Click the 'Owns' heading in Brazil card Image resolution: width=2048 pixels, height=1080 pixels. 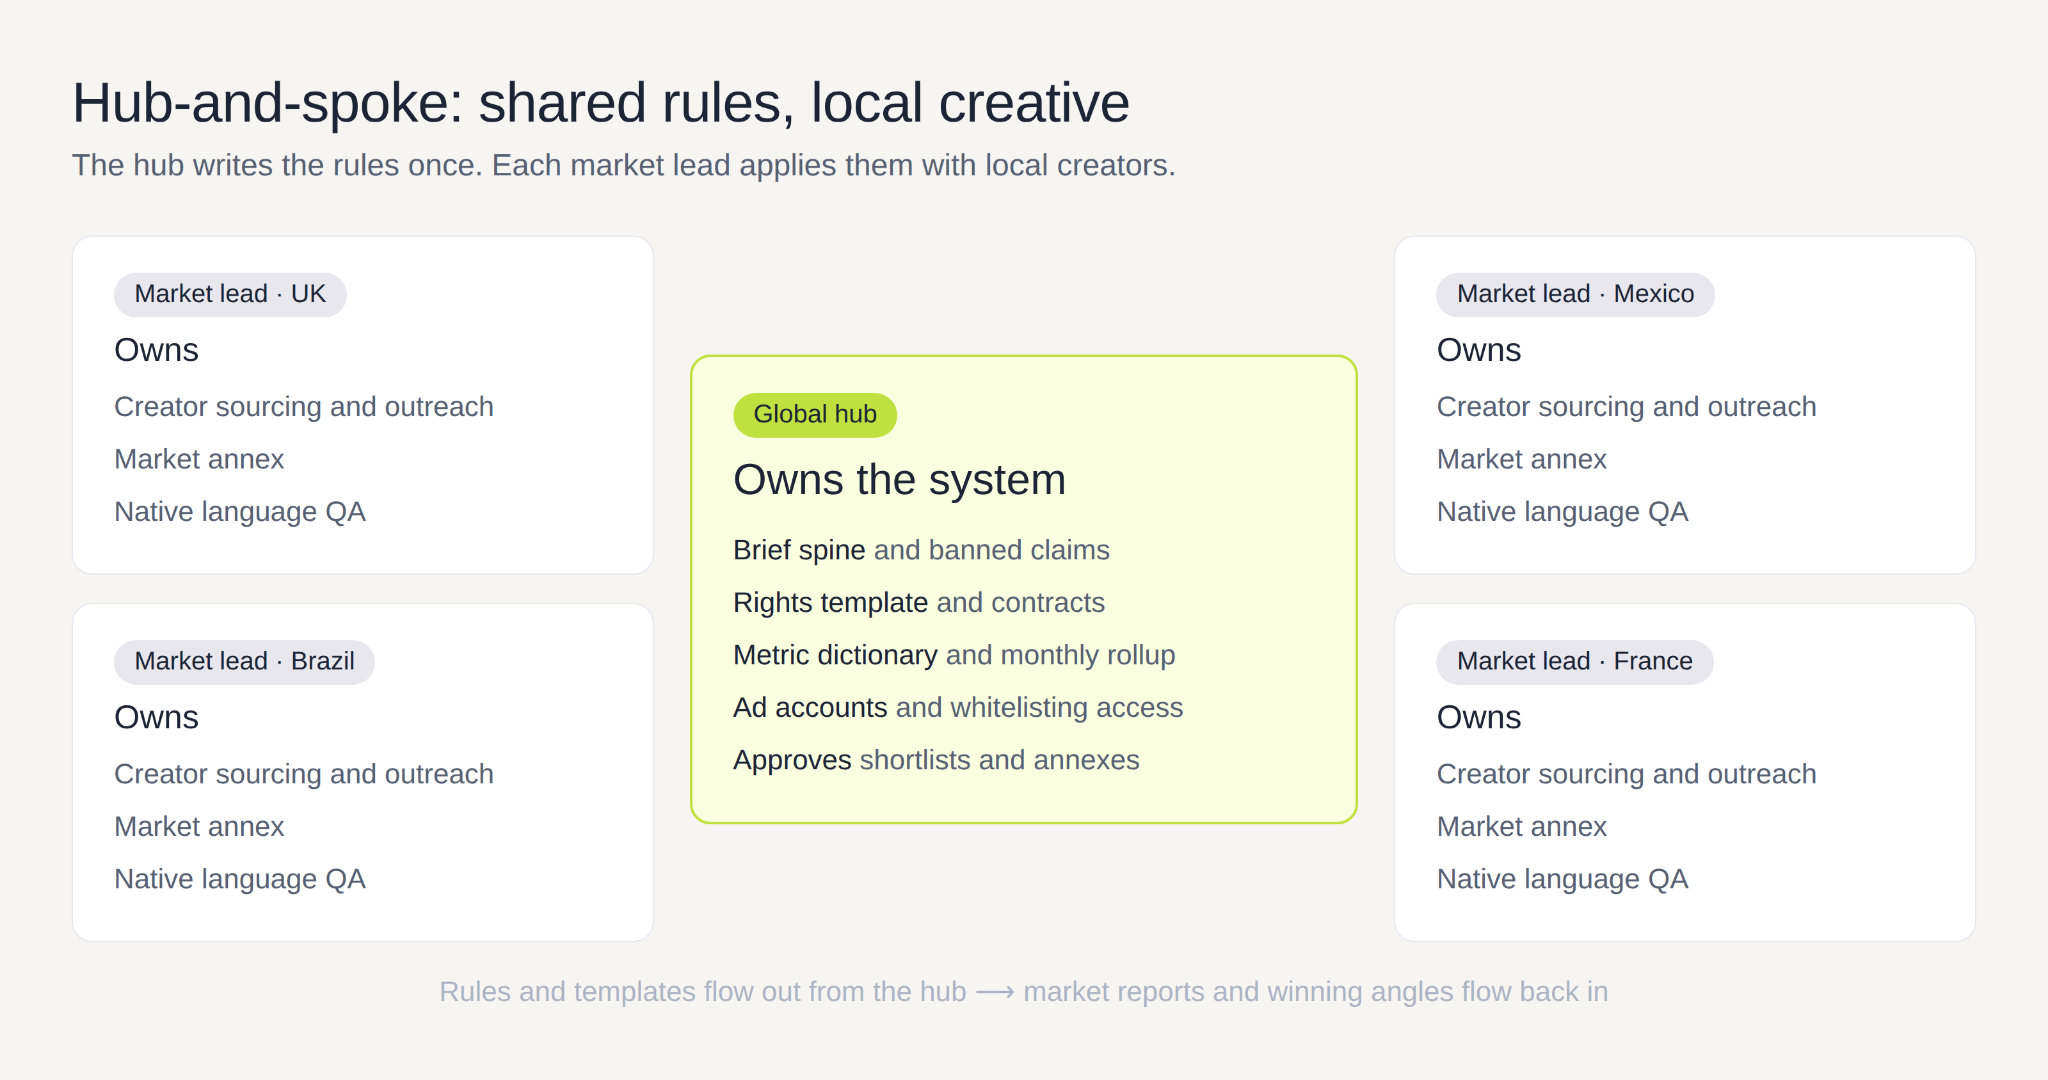[156, 717]
